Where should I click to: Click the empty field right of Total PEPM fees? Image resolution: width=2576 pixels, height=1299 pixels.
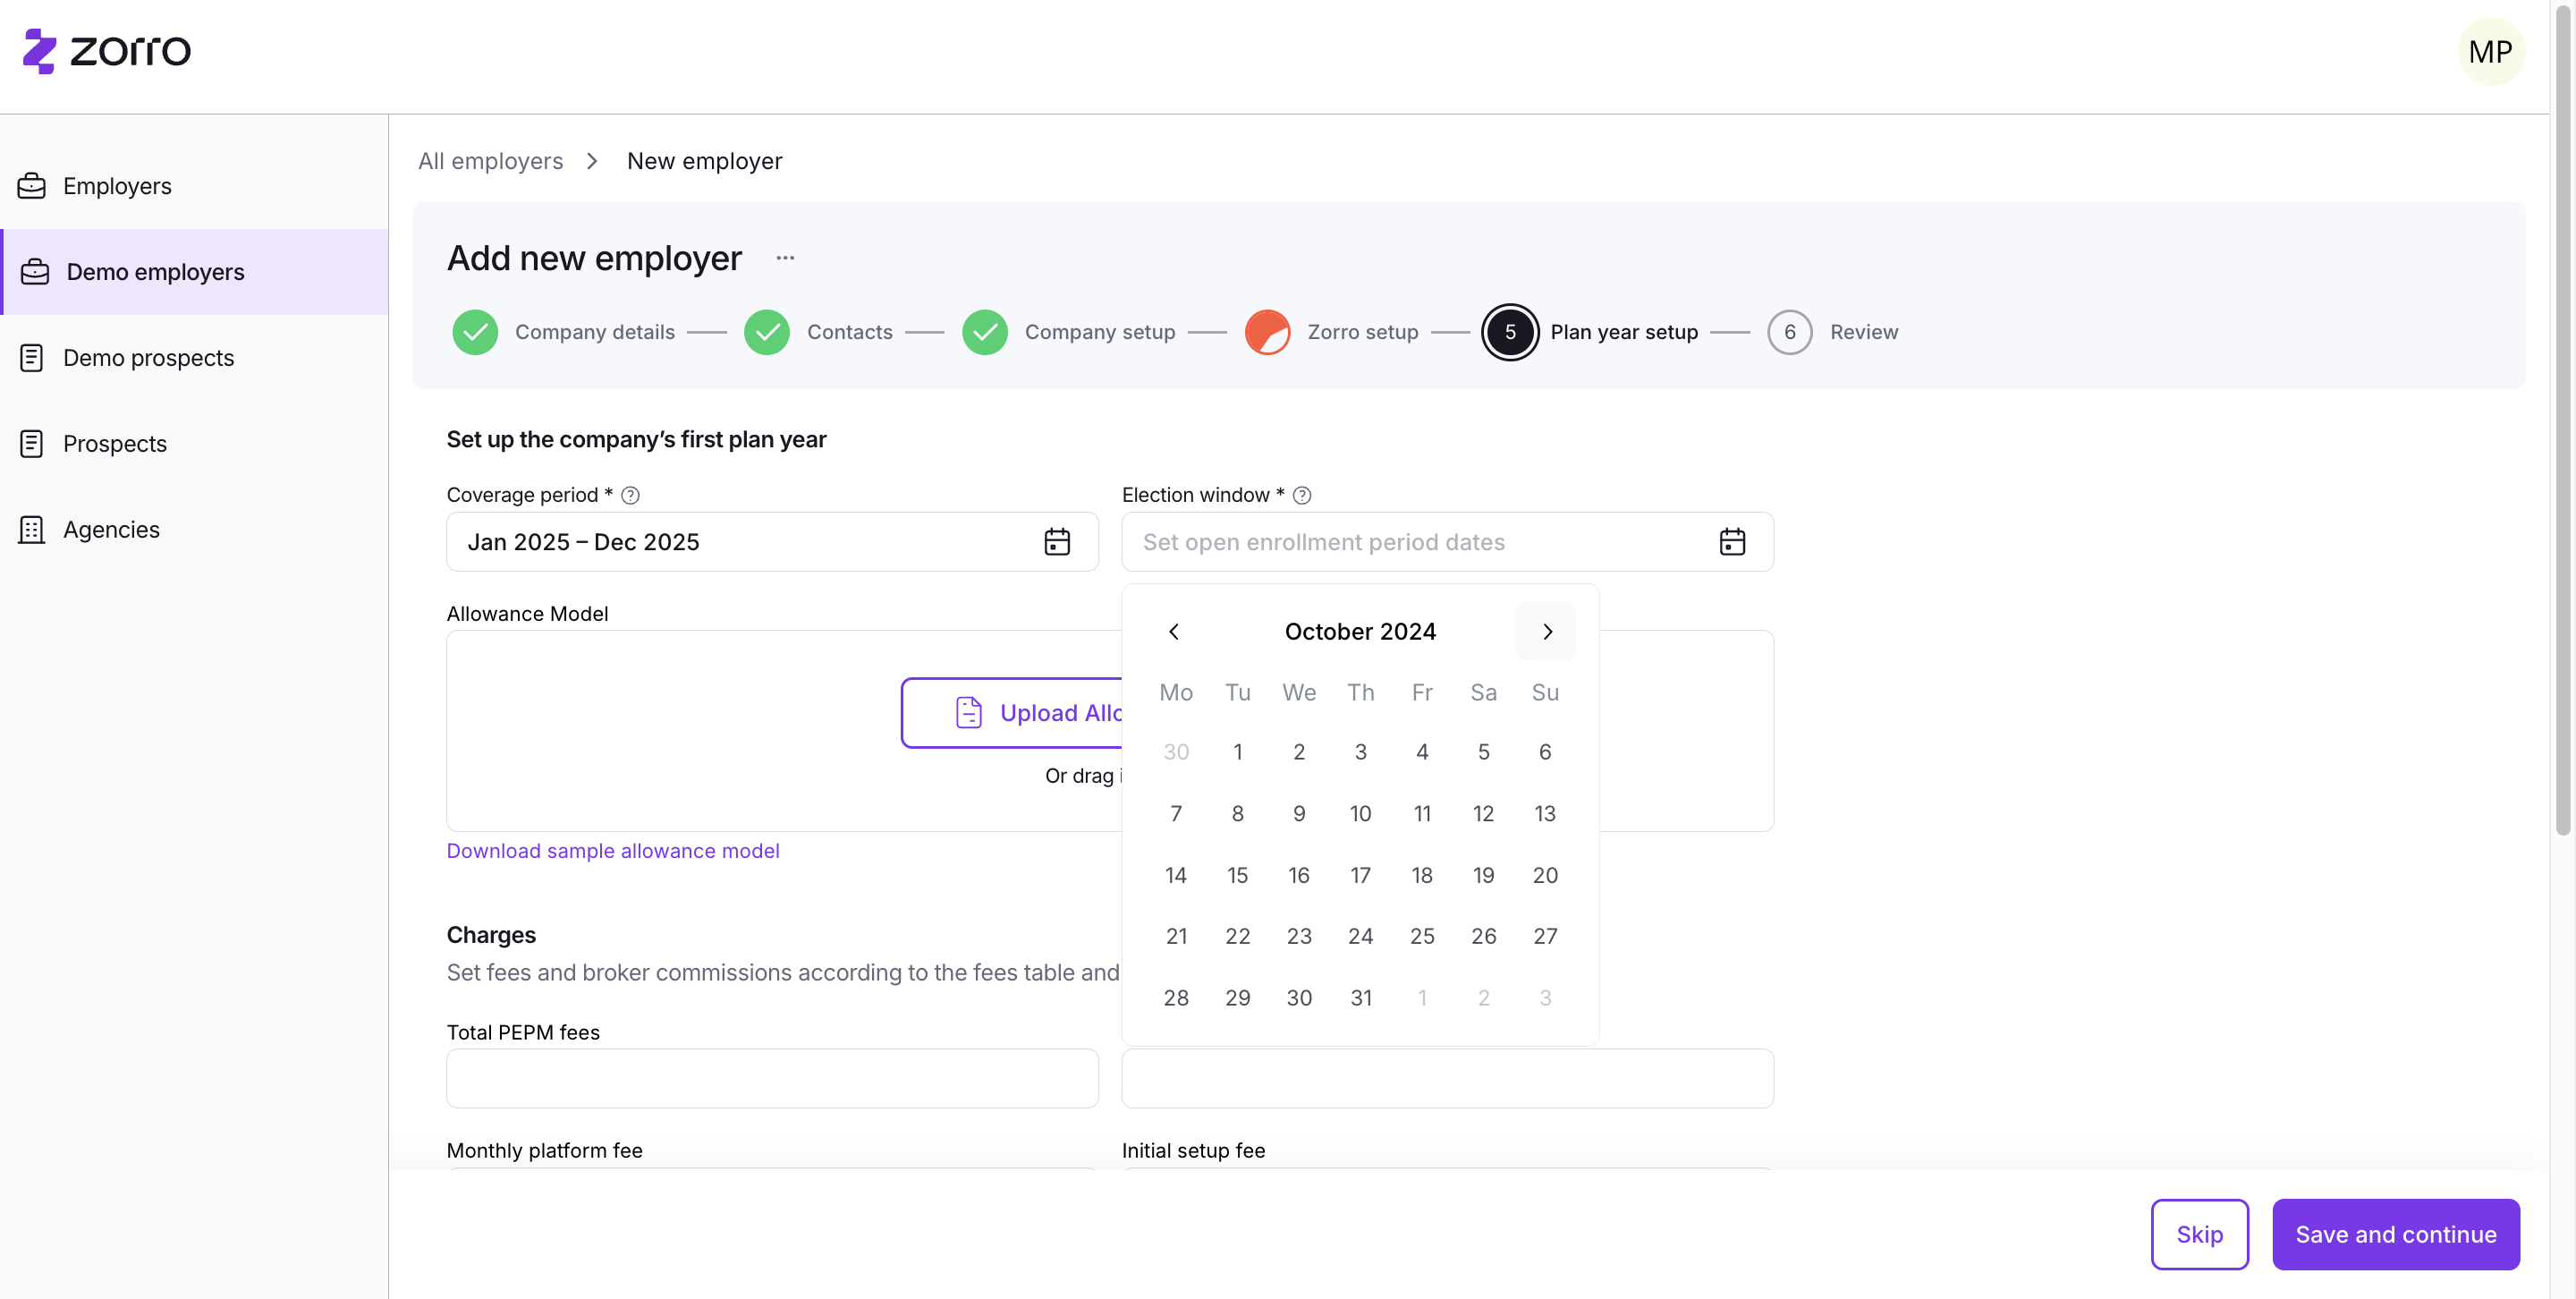[1447, 1078]
